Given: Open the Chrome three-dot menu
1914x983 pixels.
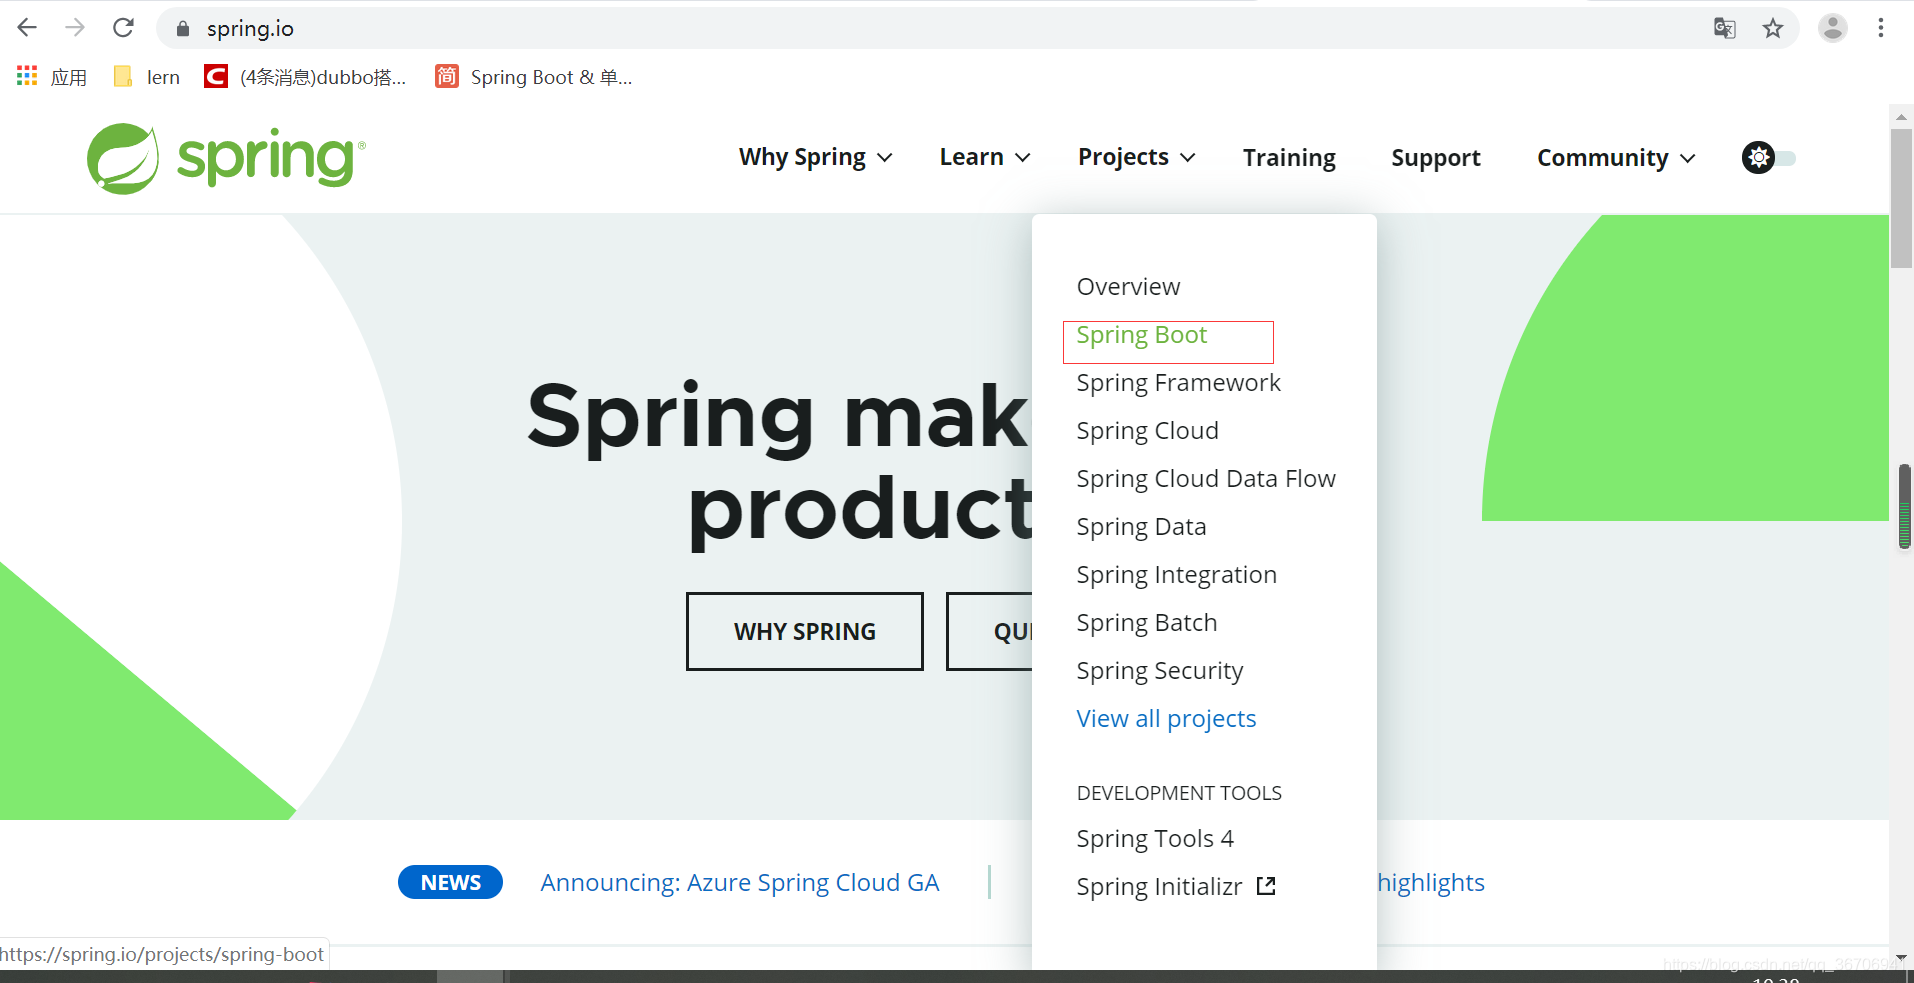Looking at the screenshot, I should 1881,28.
